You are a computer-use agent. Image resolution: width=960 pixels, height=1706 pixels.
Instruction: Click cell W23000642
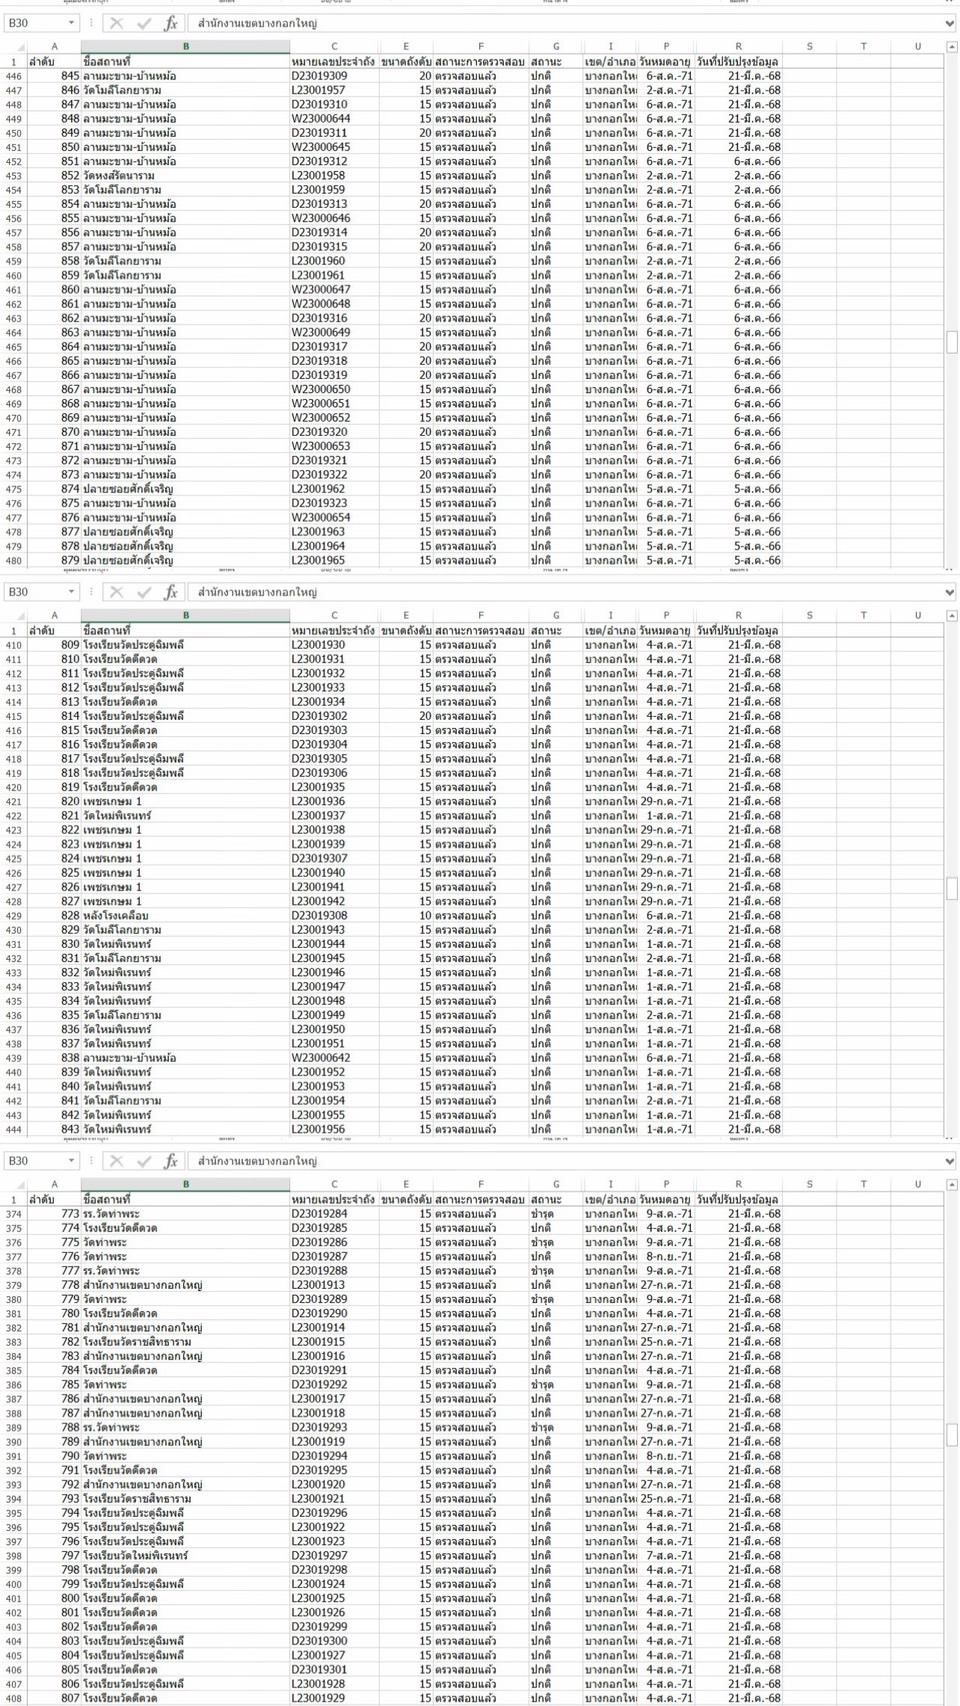pyautogui.click(x=334, y=1058)
